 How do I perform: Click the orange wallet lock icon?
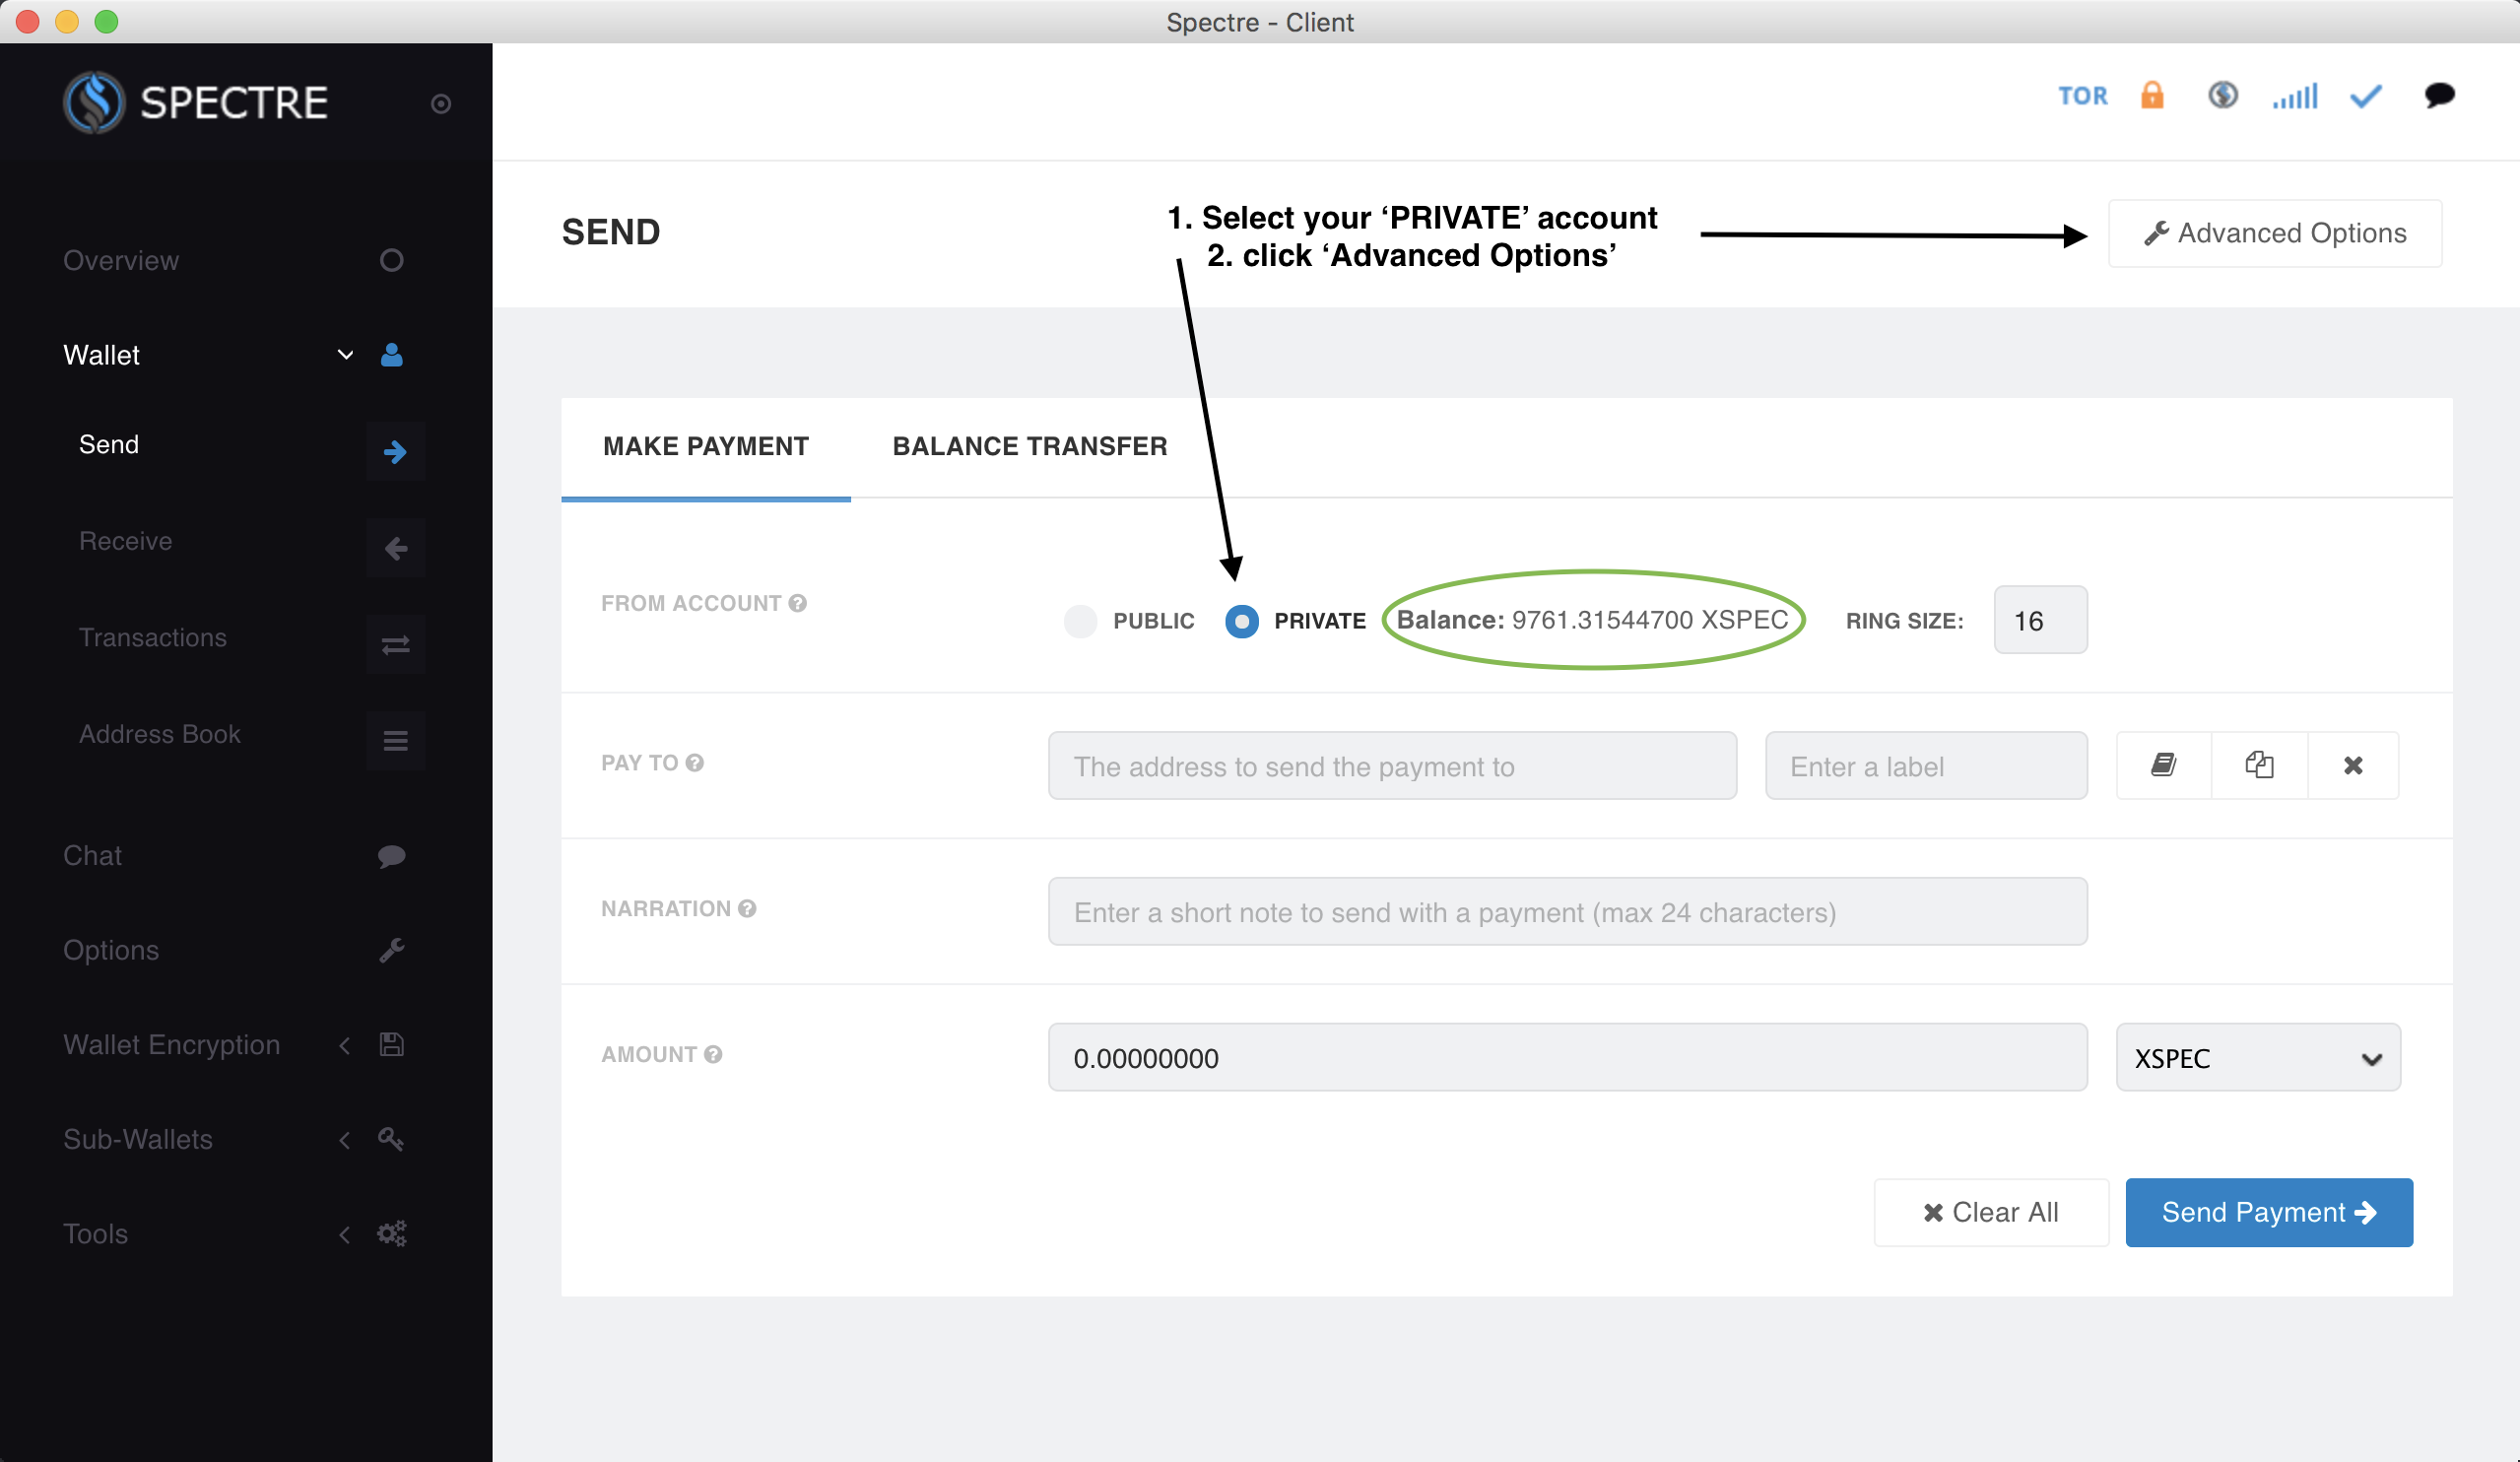click(2152, 95)
